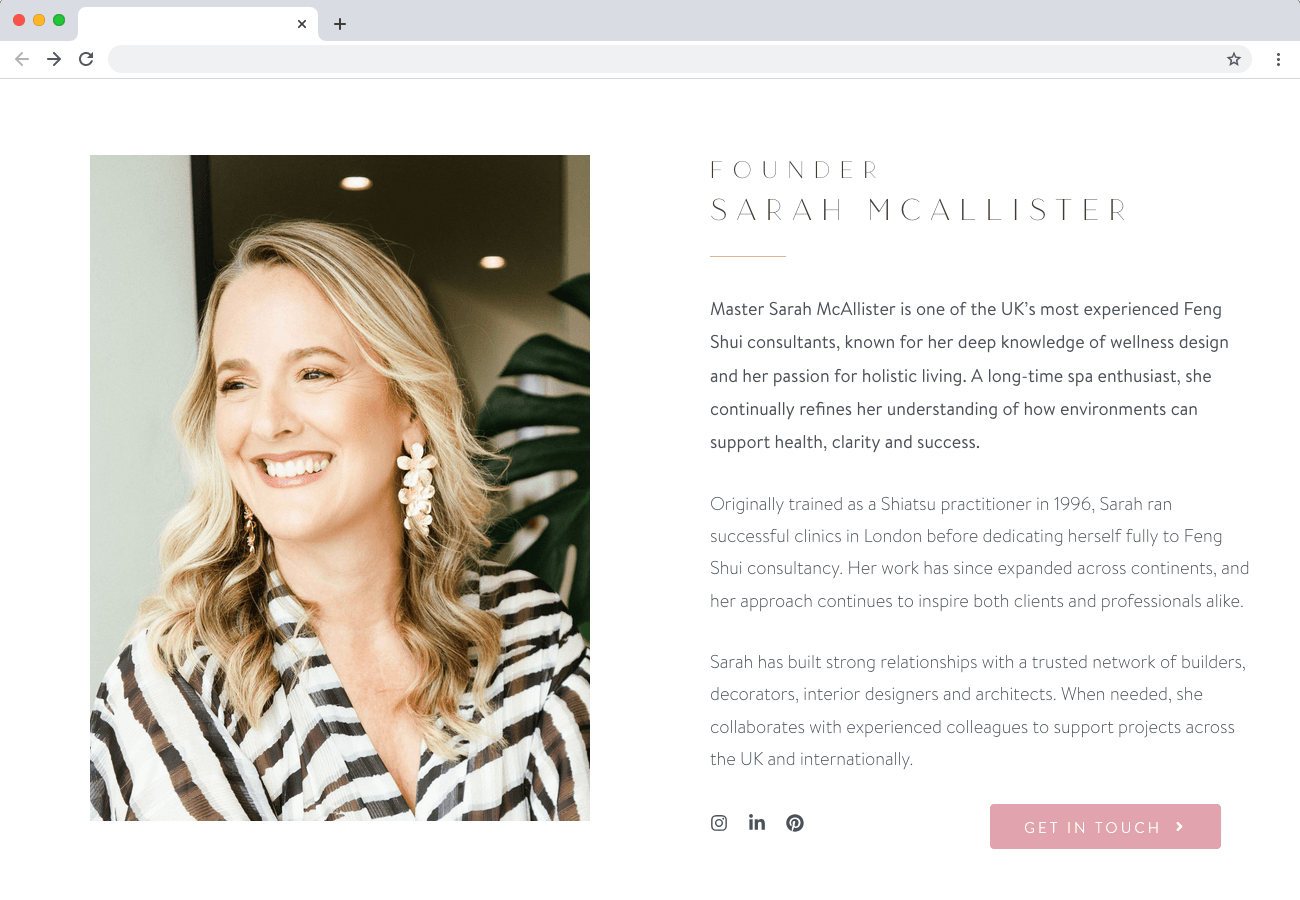Screen dimensions: 1300x900
Task: Click the Get In Touch button
Action: [x=1105, y=827]
